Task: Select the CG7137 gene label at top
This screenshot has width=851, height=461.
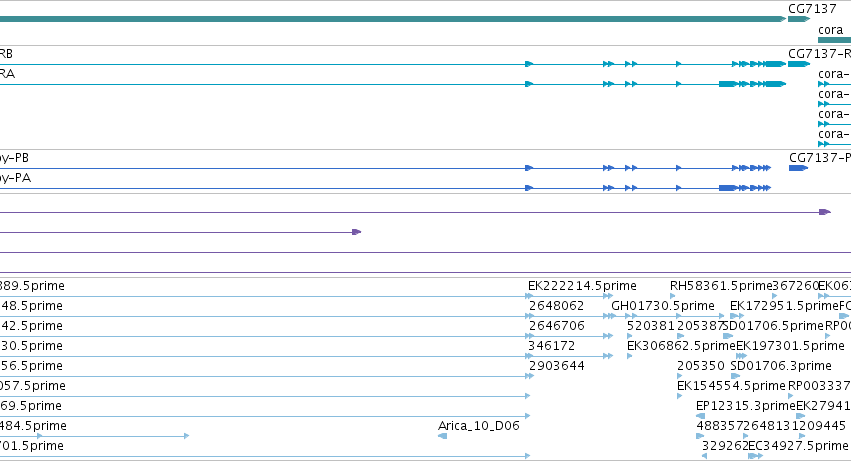Action: (812, 9)
